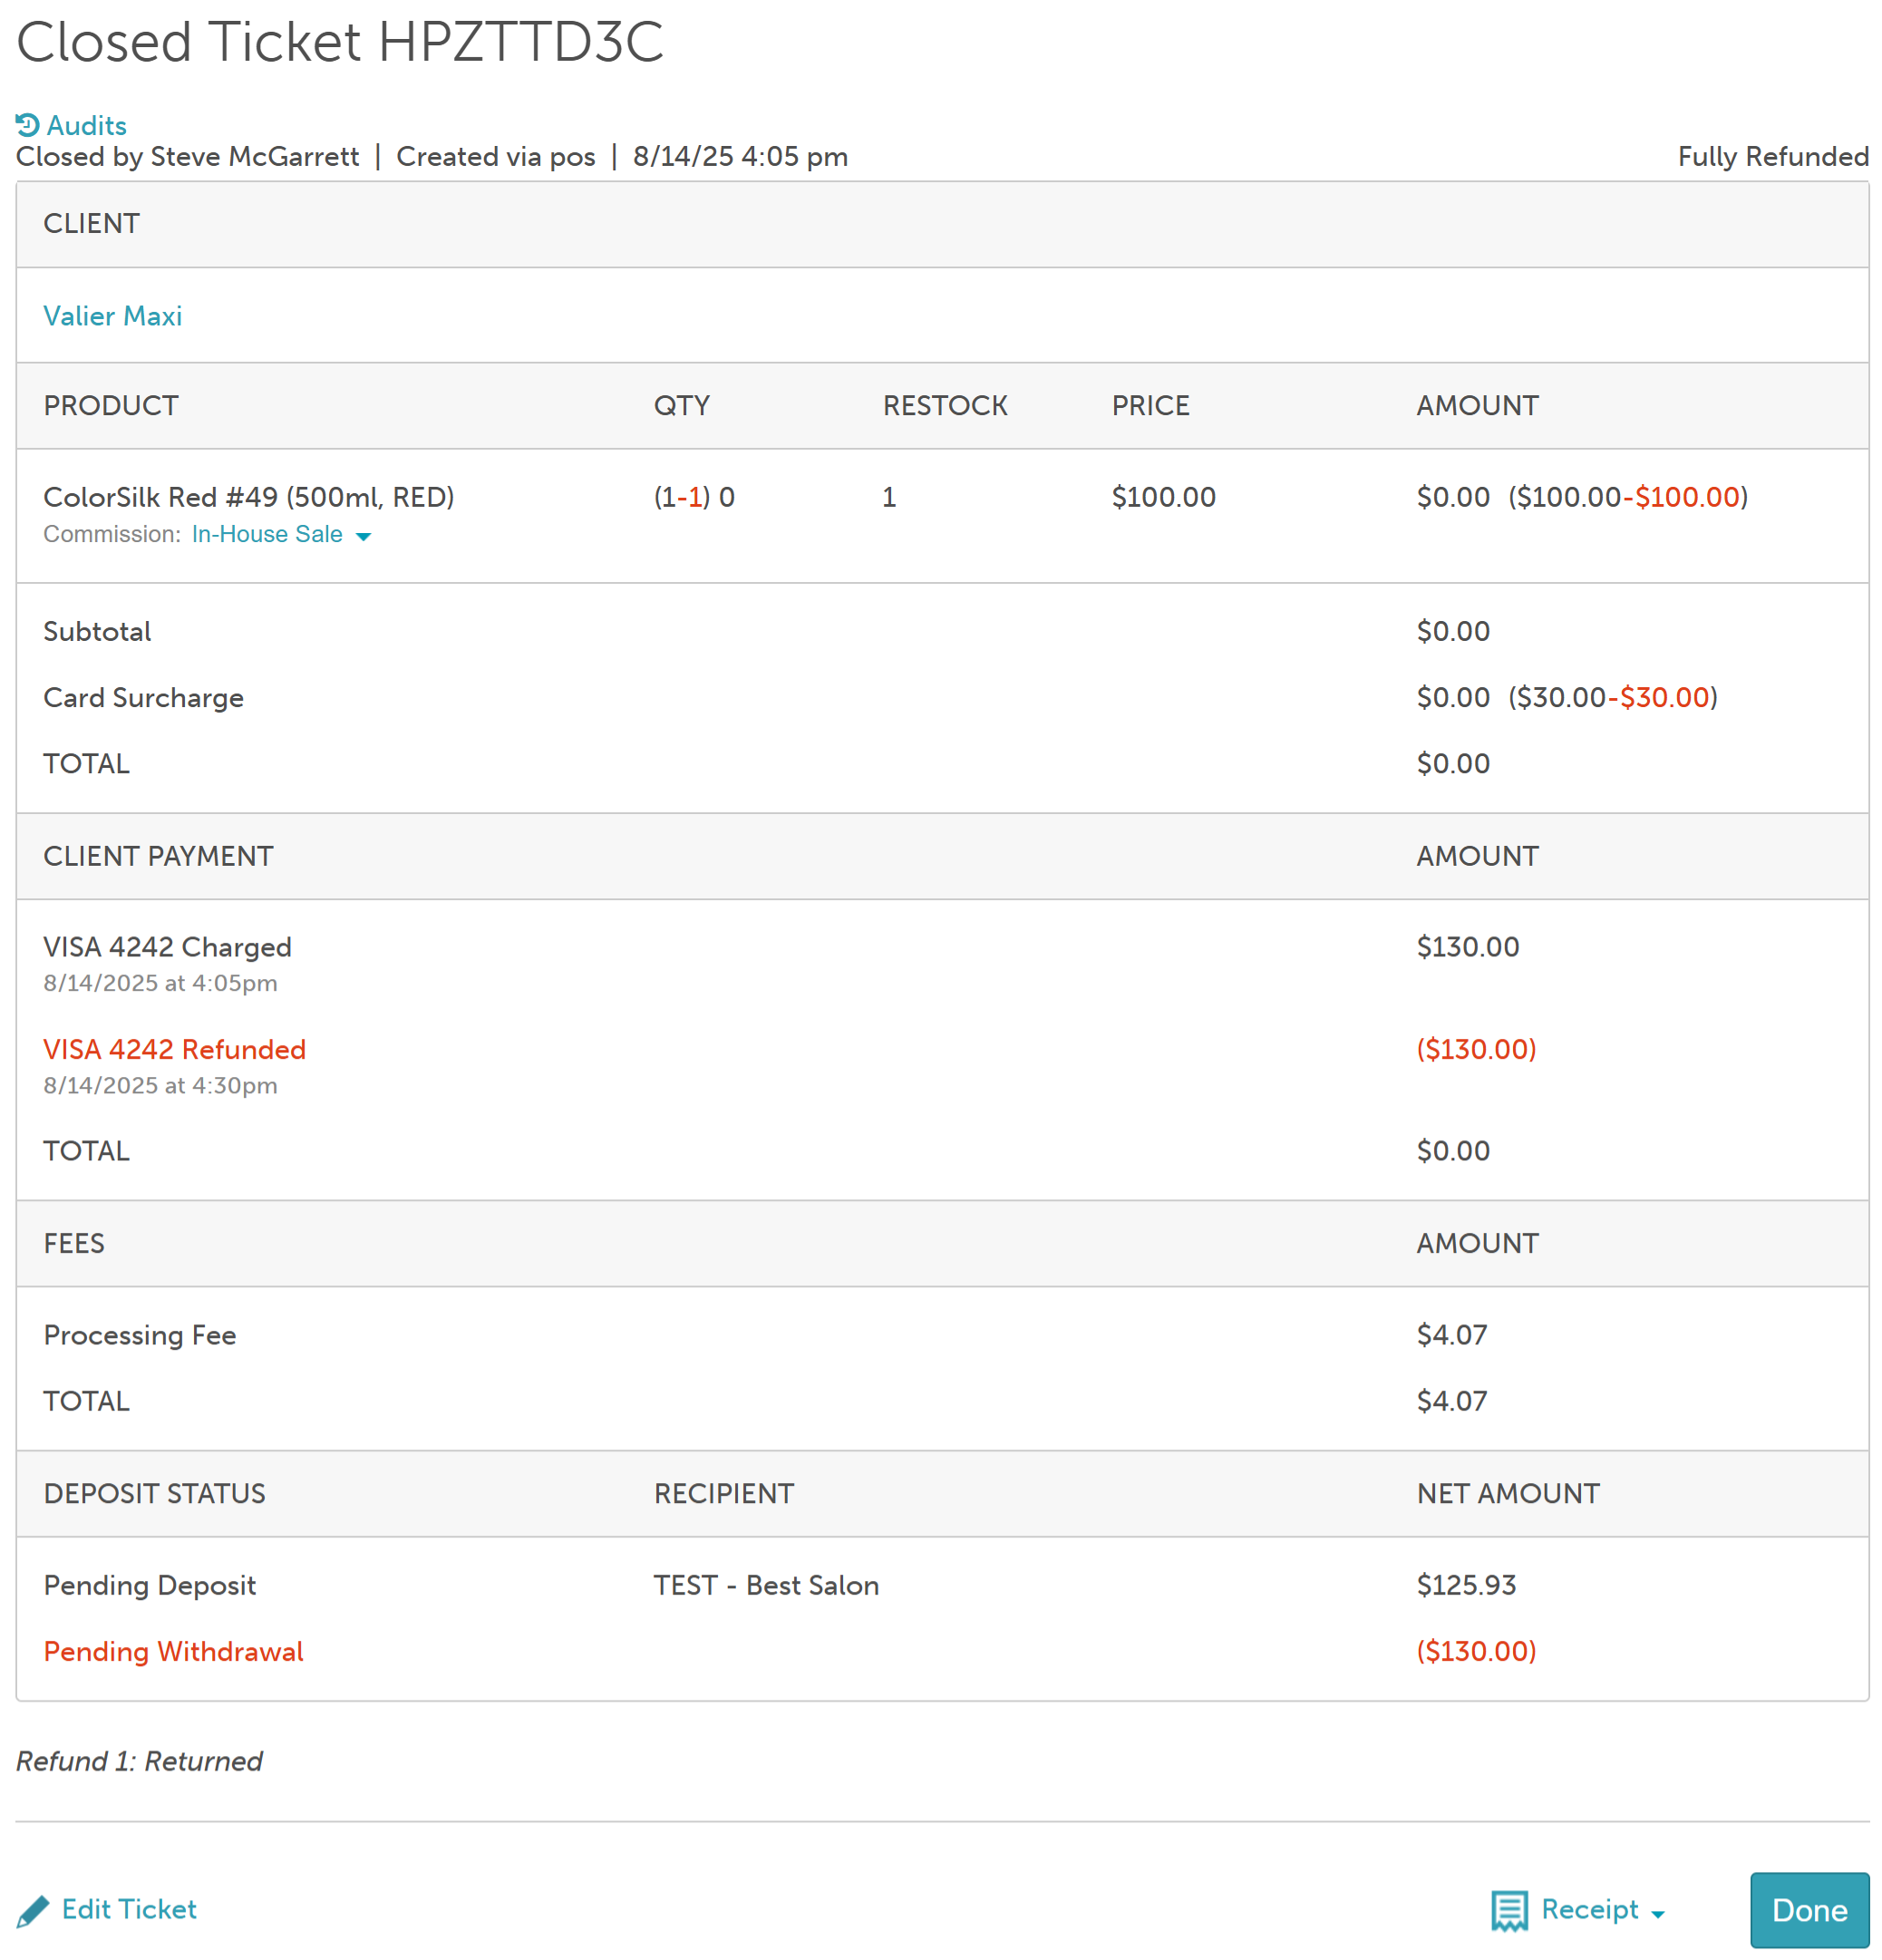Click the Audits history icon

tap(27, 125)
